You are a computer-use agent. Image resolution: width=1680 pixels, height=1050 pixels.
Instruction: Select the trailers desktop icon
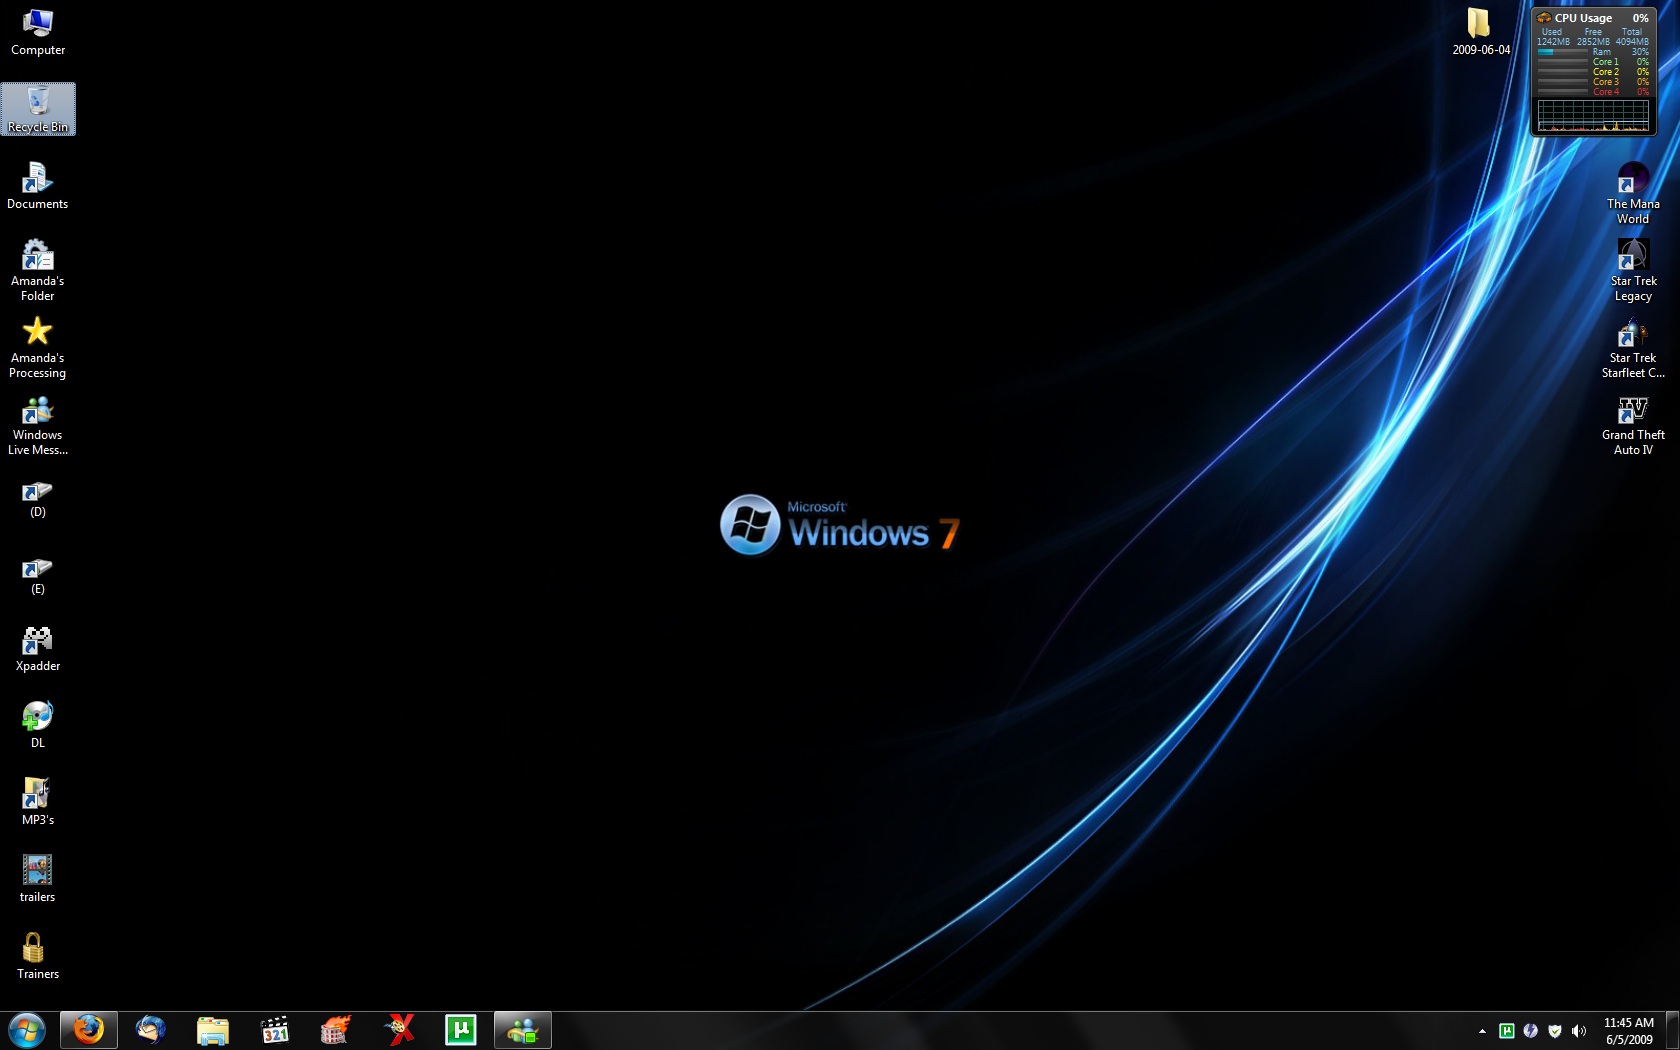37,879
